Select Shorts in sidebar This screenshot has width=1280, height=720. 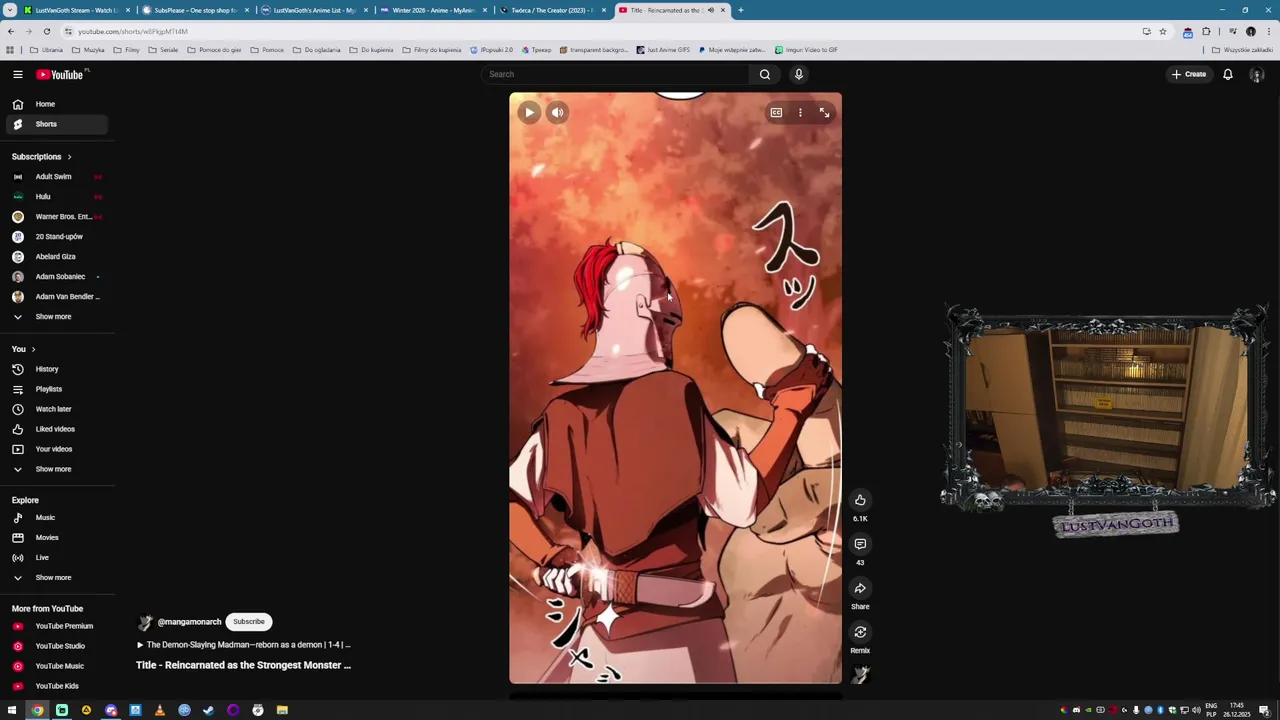click(57, 124)
